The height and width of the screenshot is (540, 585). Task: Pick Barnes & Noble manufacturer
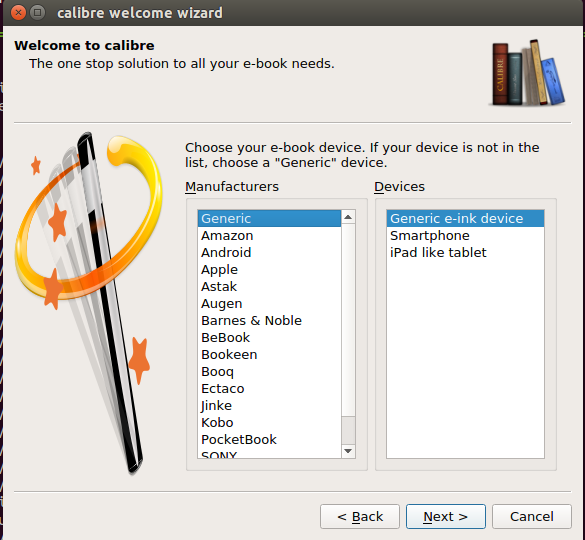point(269,321)
